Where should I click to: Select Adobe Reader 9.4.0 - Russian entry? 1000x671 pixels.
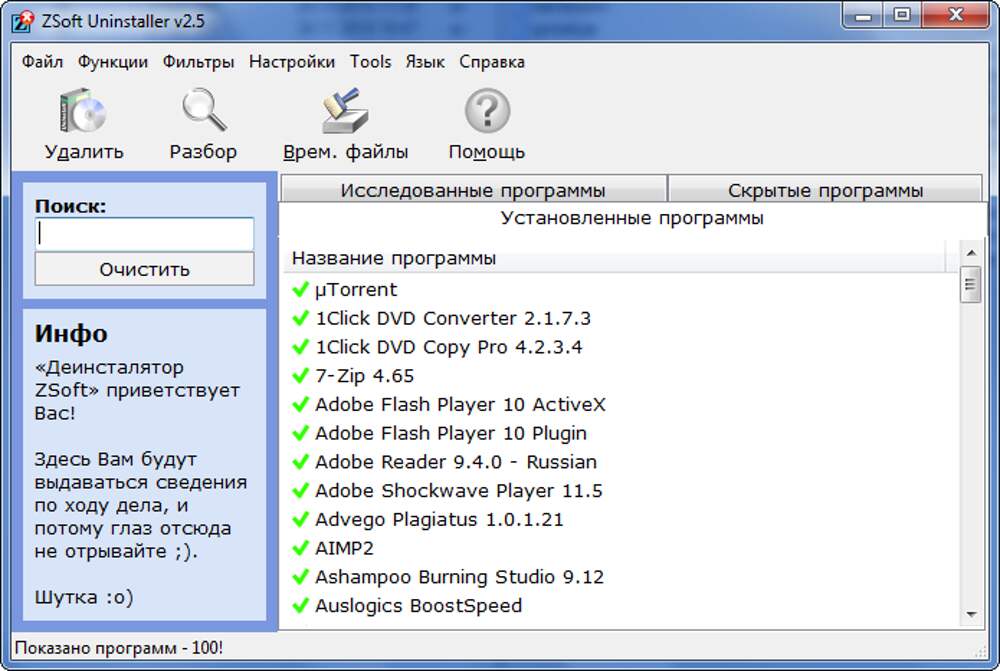455,462
